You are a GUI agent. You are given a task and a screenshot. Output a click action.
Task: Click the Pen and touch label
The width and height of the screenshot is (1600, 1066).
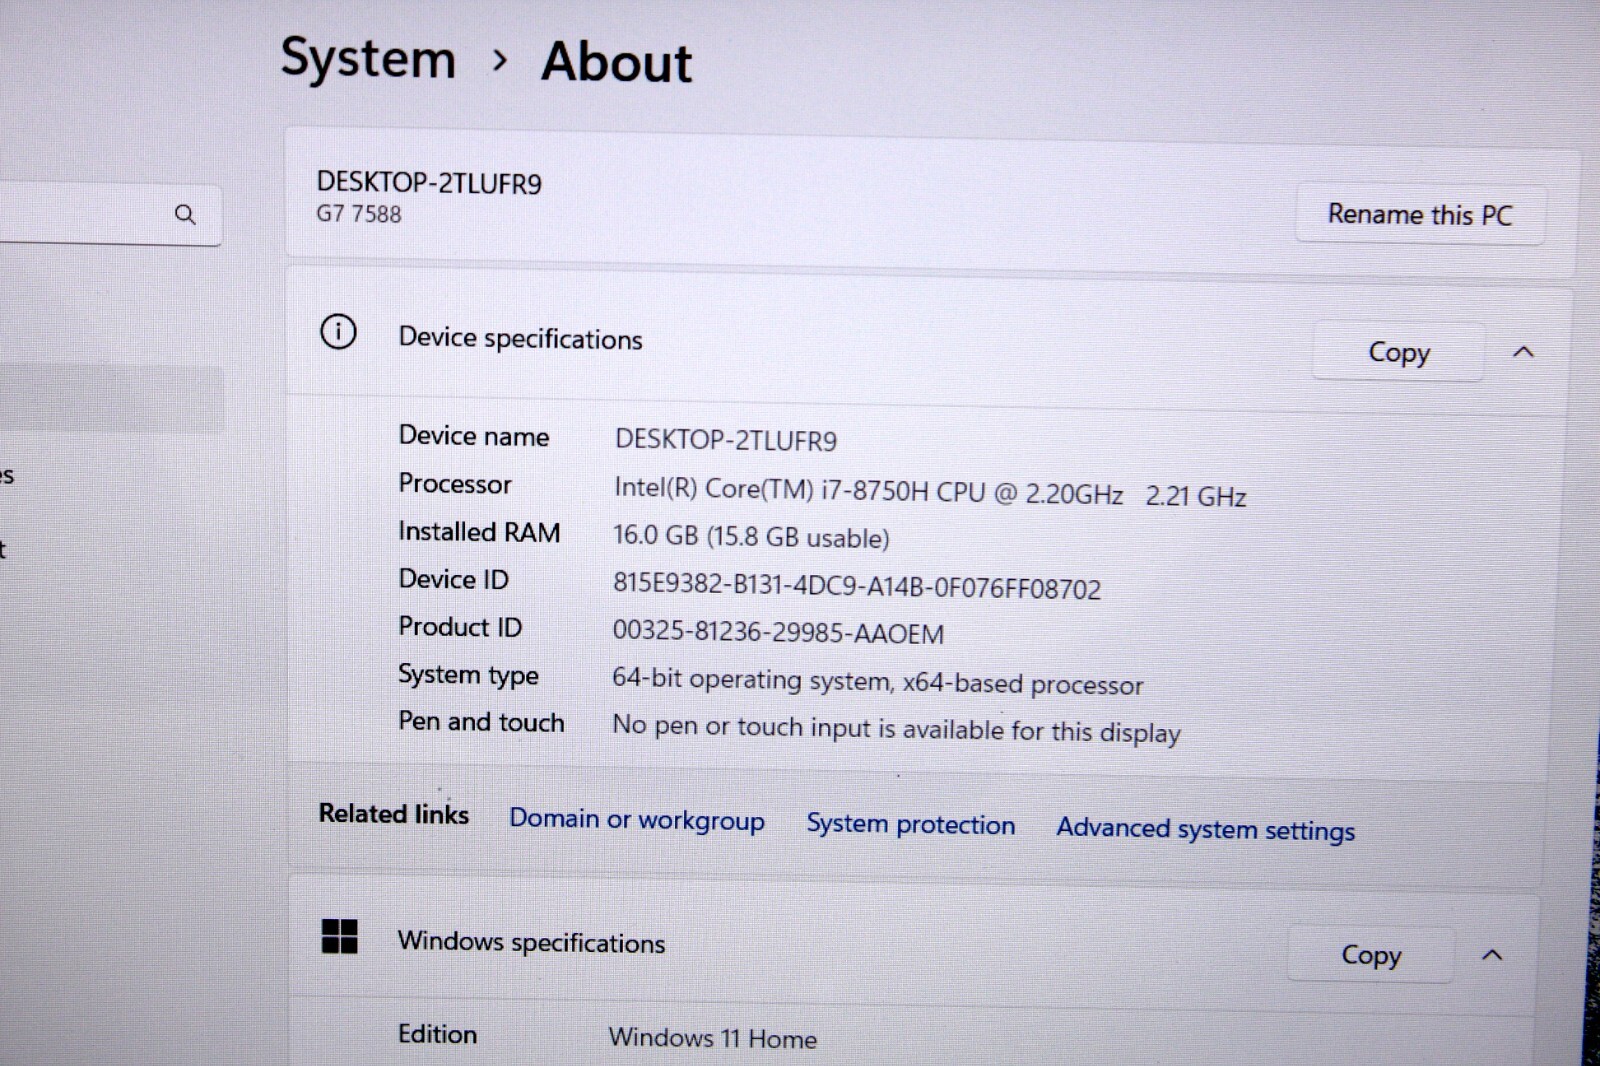tap(481, 722)
